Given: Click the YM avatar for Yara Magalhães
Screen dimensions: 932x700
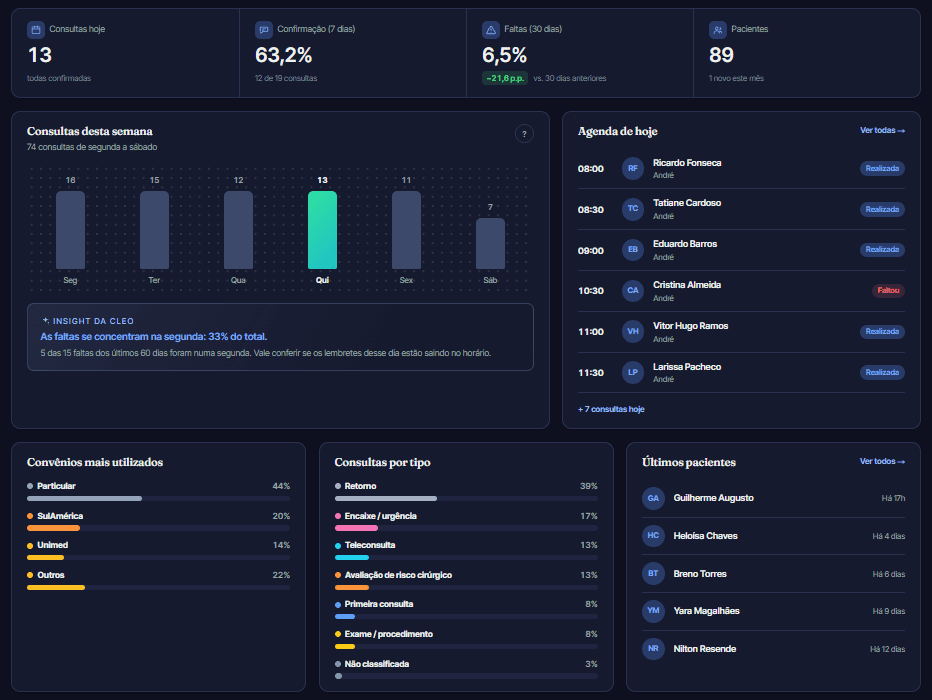Looking at the screenshot, I should point(653,611).
